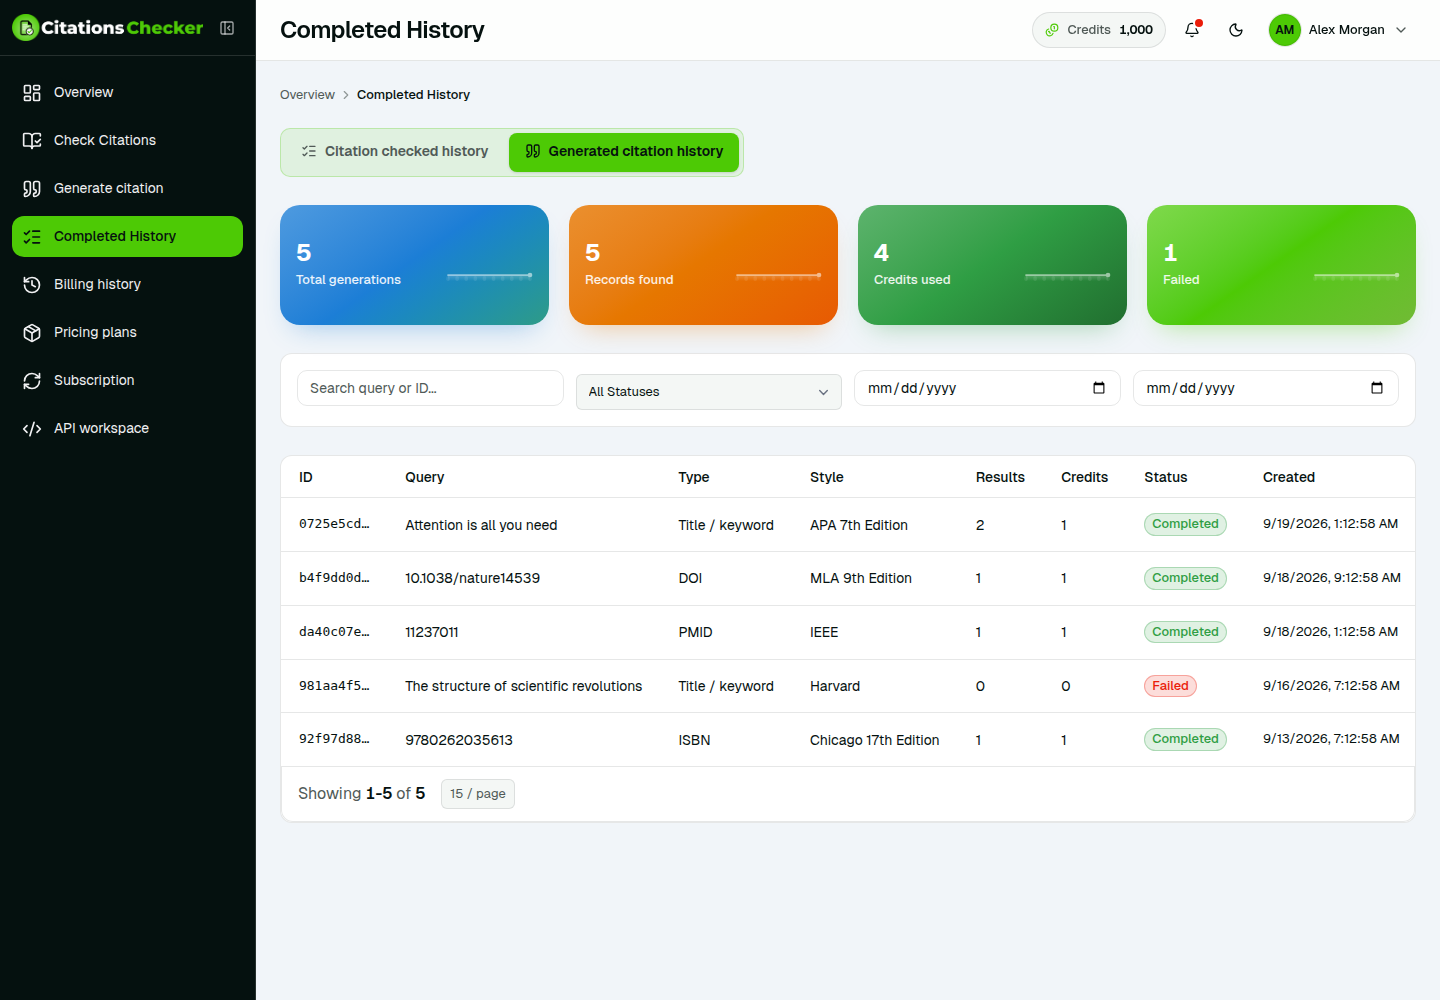Select Generated citation history tab

tap(624, 152)
